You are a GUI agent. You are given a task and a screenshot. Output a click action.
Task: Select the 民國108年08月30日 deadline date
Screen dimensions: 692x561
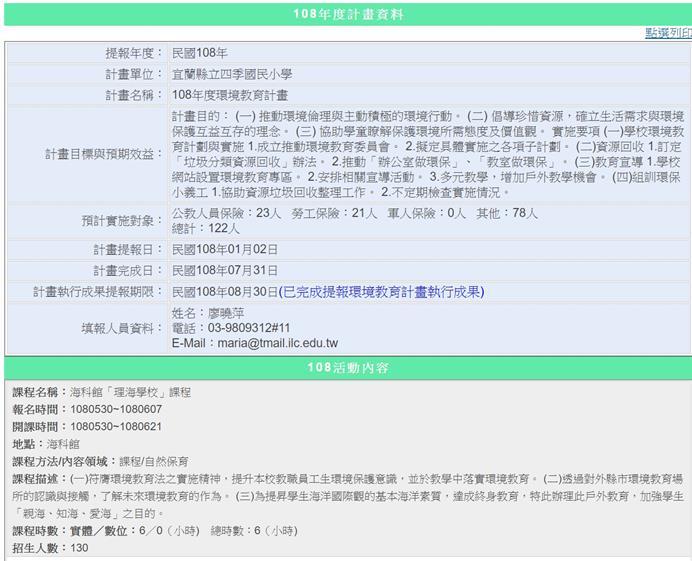(x=225, y=292)
